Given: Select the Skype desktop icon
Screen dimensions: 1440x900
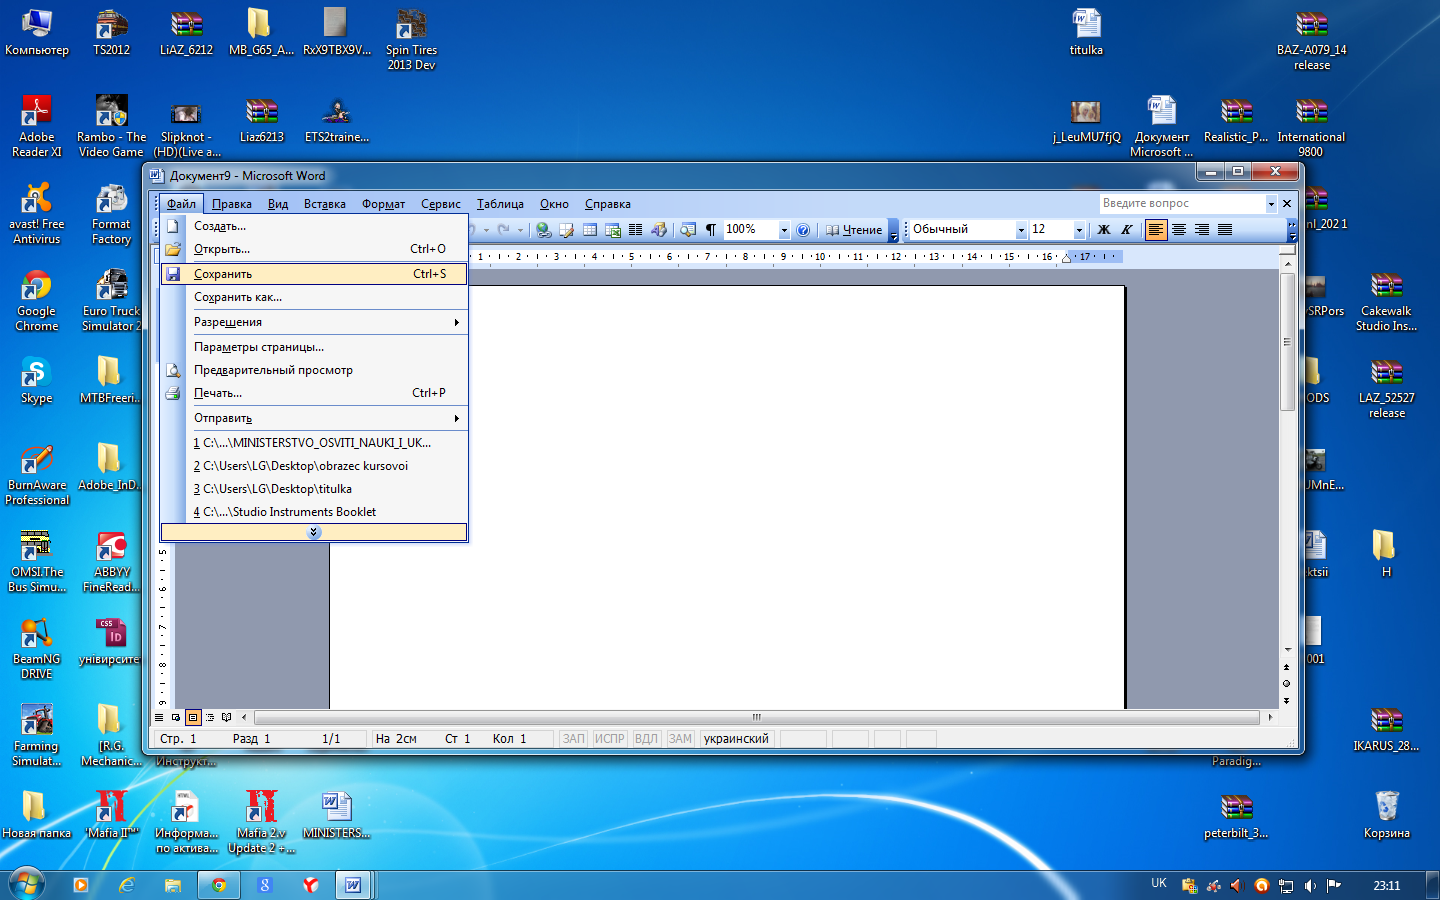Looking at the screenshot, I should 37,382.
